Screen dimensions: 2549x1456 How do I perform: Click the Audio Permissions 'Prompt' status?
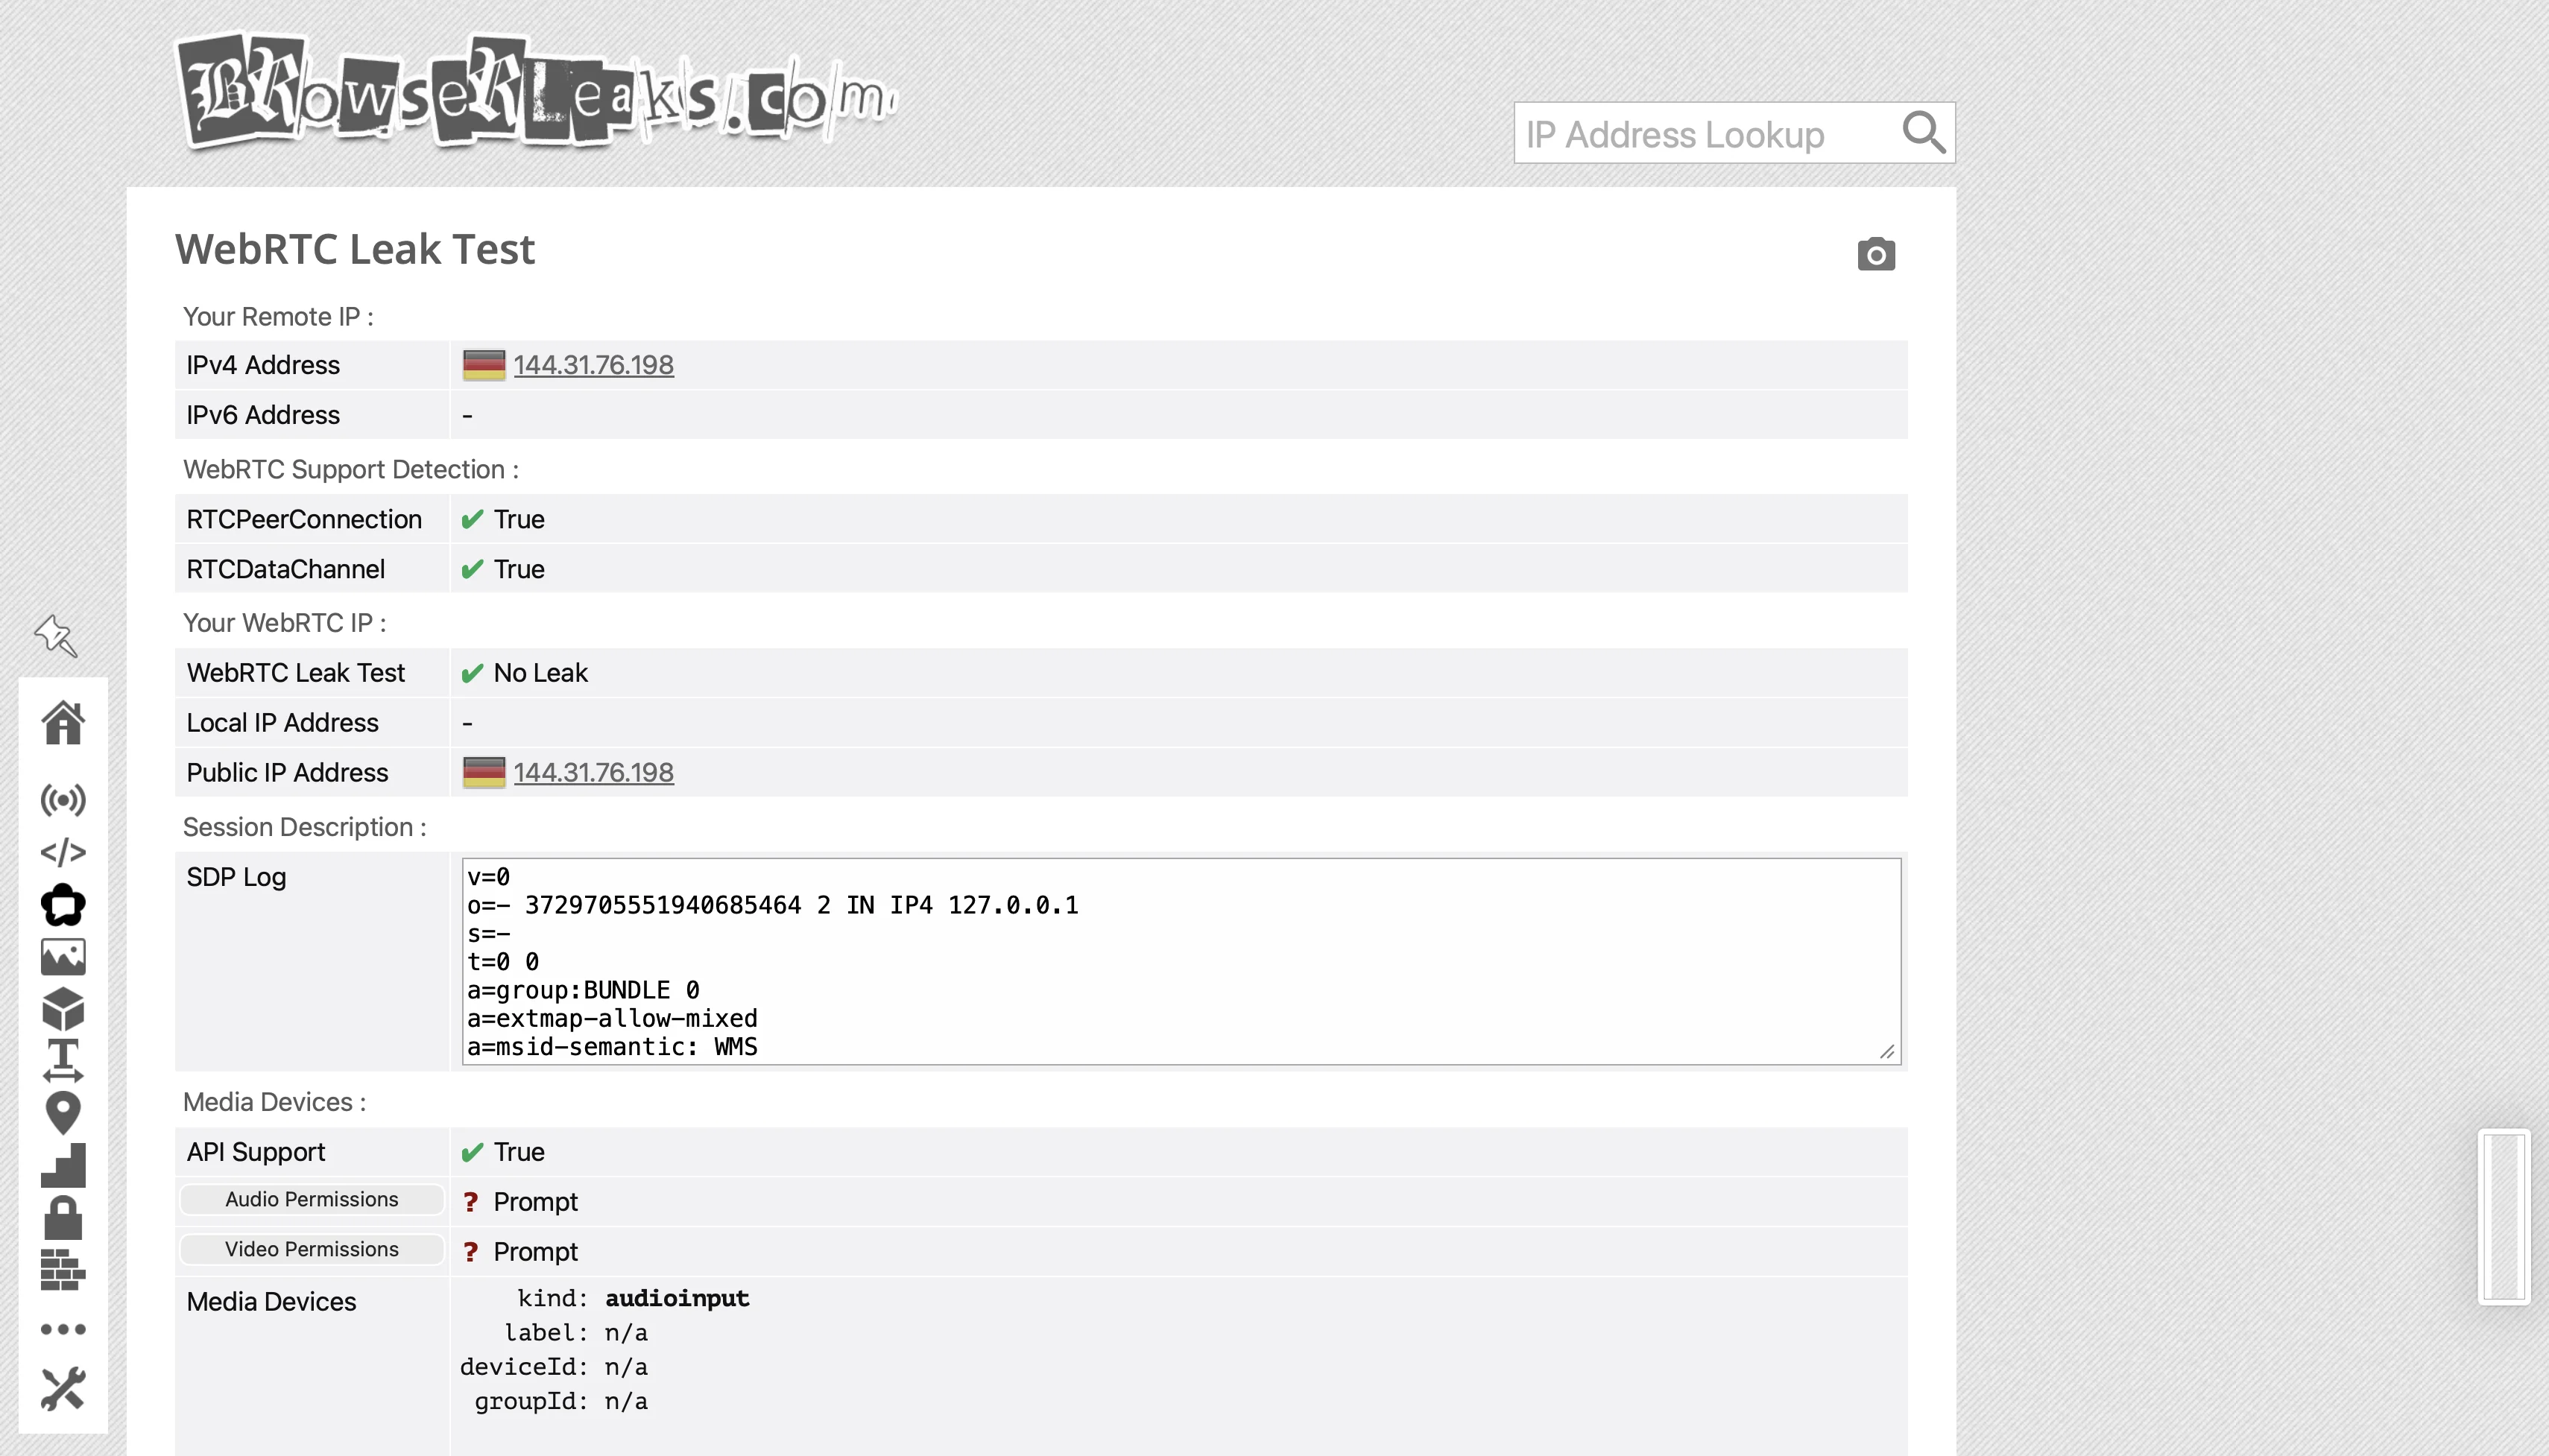535,1202
